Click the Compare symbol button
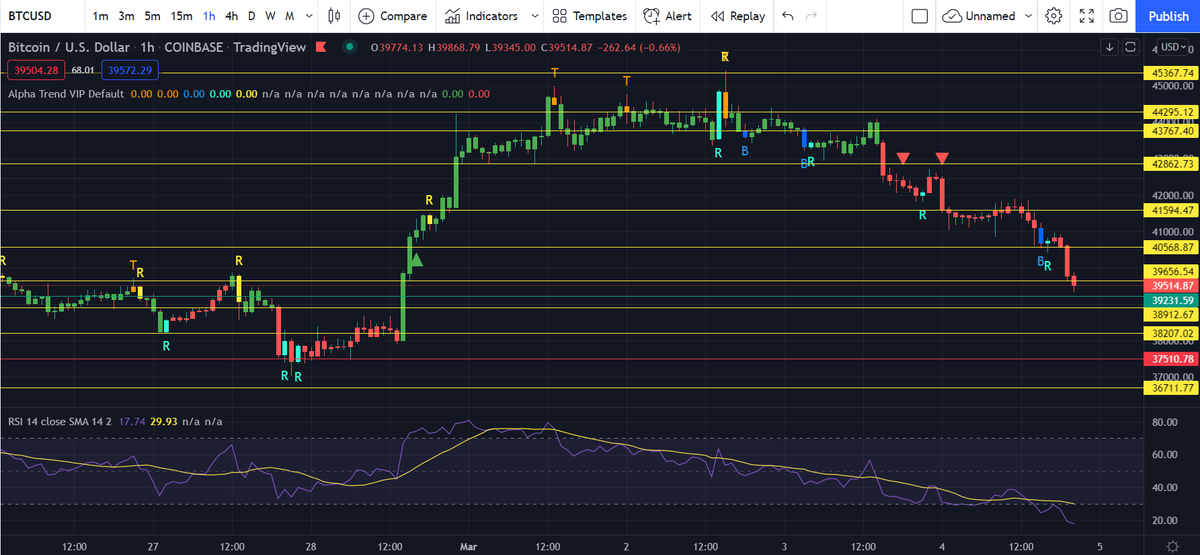 click(x=393, y=16)
